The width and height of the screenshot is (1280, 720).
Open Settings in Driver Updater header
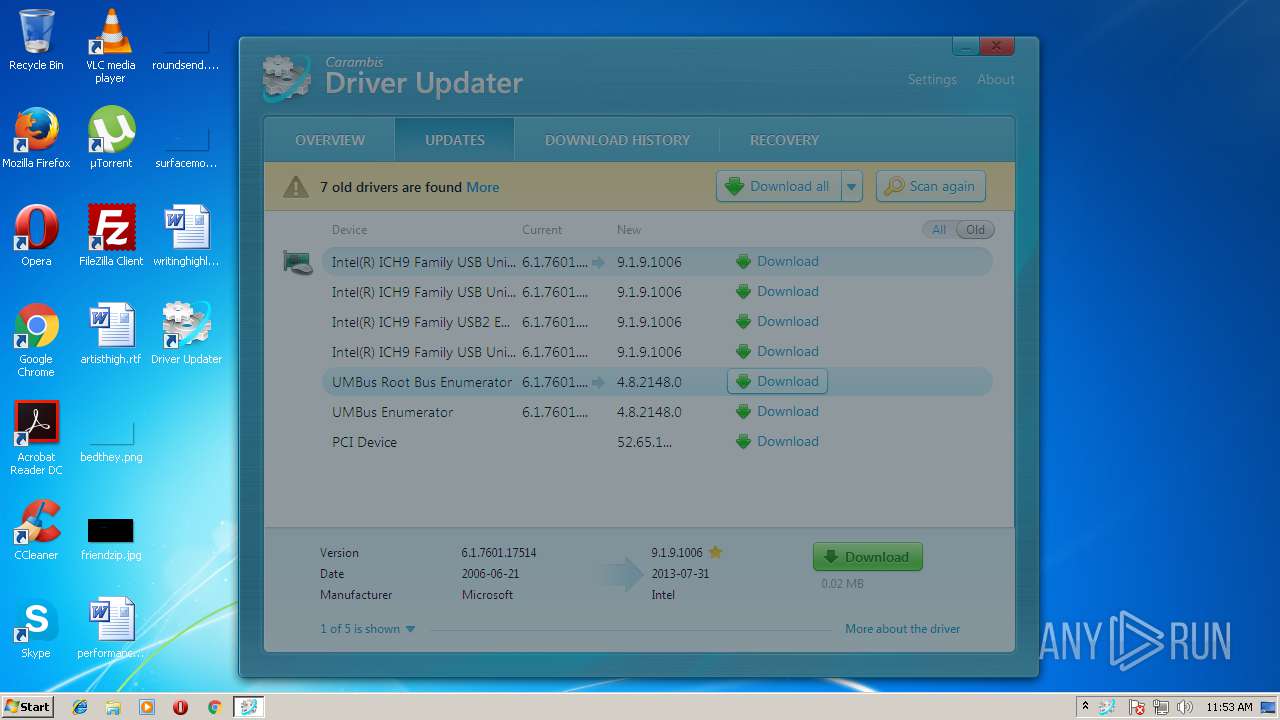click(x=932, y=79)
